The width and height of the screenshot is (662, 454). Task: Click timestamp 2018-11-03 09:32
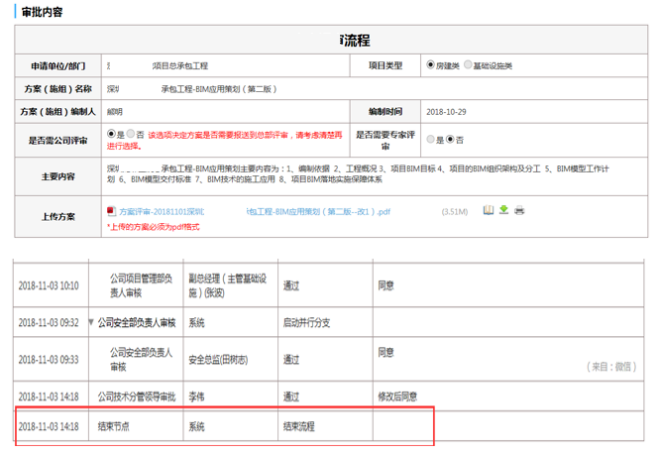[x=49, y=323]
